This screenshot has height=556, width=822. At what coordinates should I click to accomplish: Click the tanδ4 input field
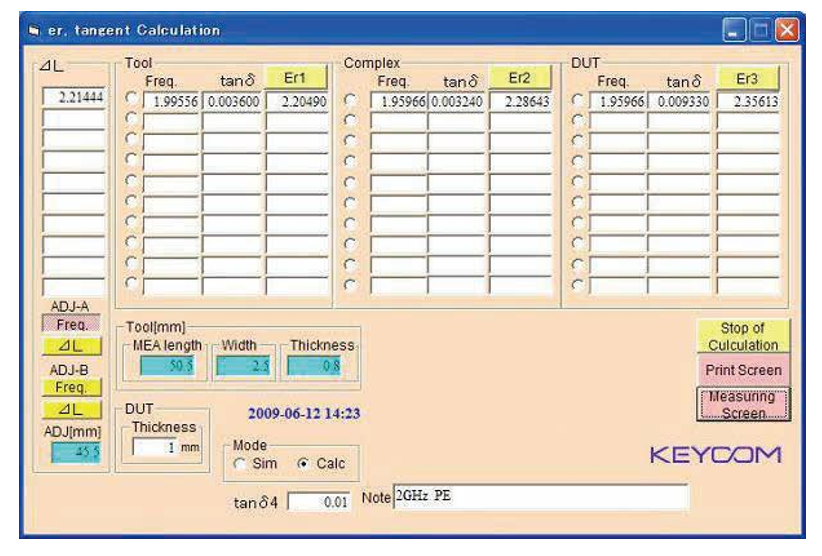tap(319, 502)
